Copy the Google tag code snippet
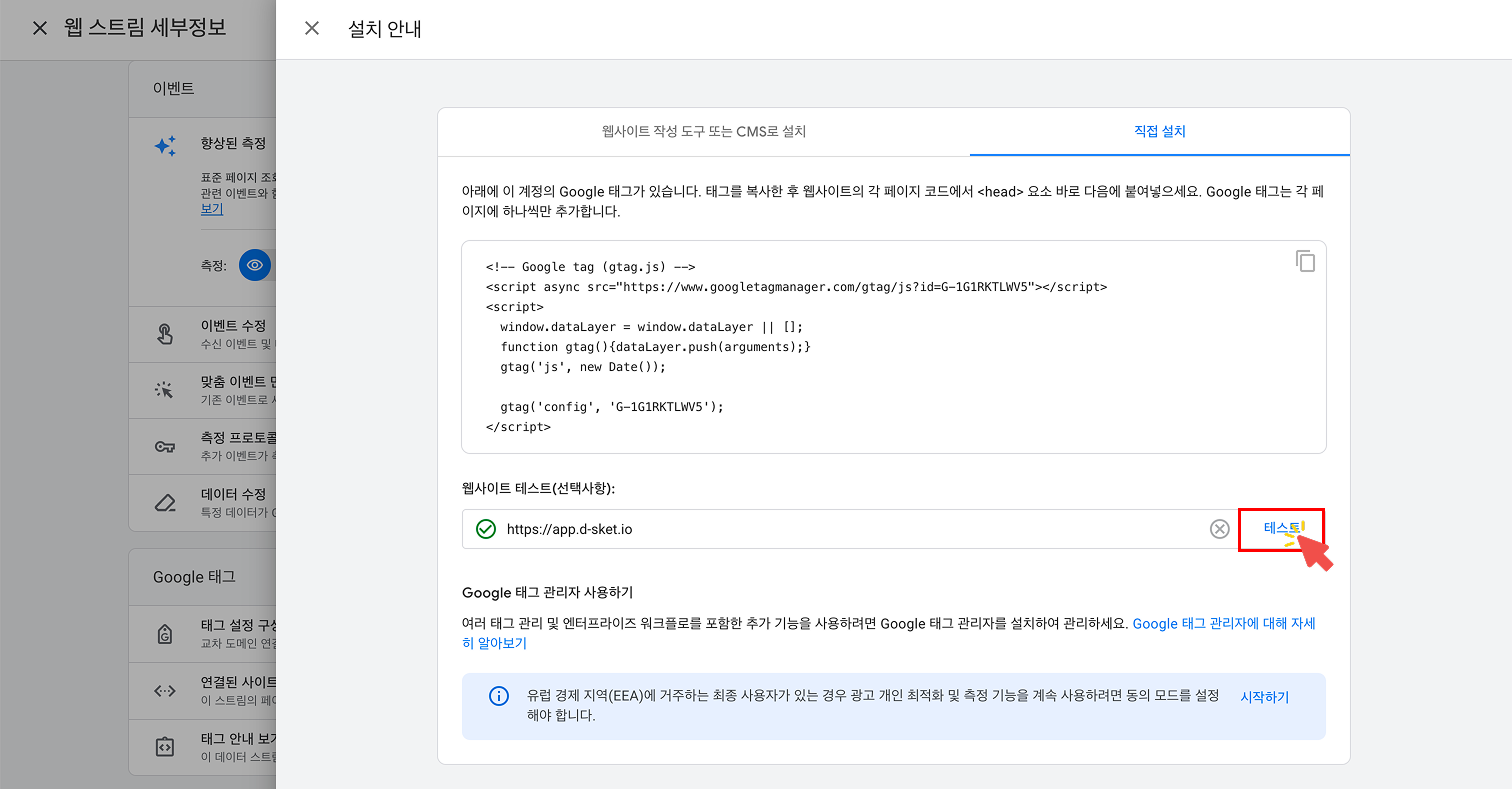The height and width of the screenshot is (789, 1512). click(1306, 261)
